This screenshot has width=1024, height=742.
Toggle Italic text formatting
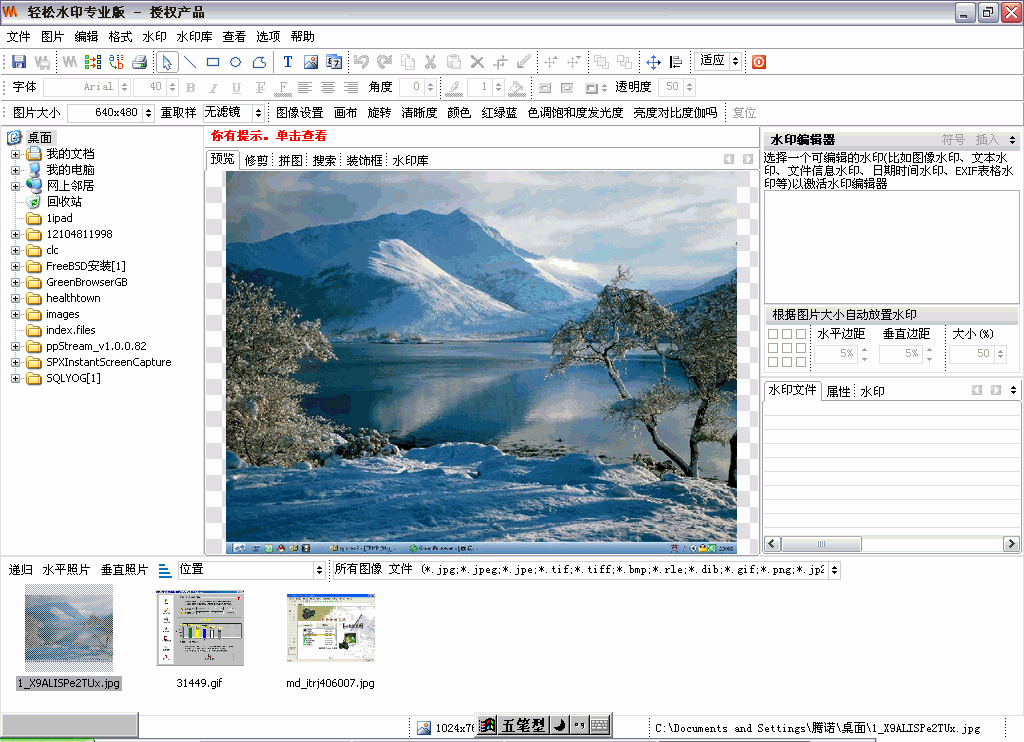(x=214, y=88)
